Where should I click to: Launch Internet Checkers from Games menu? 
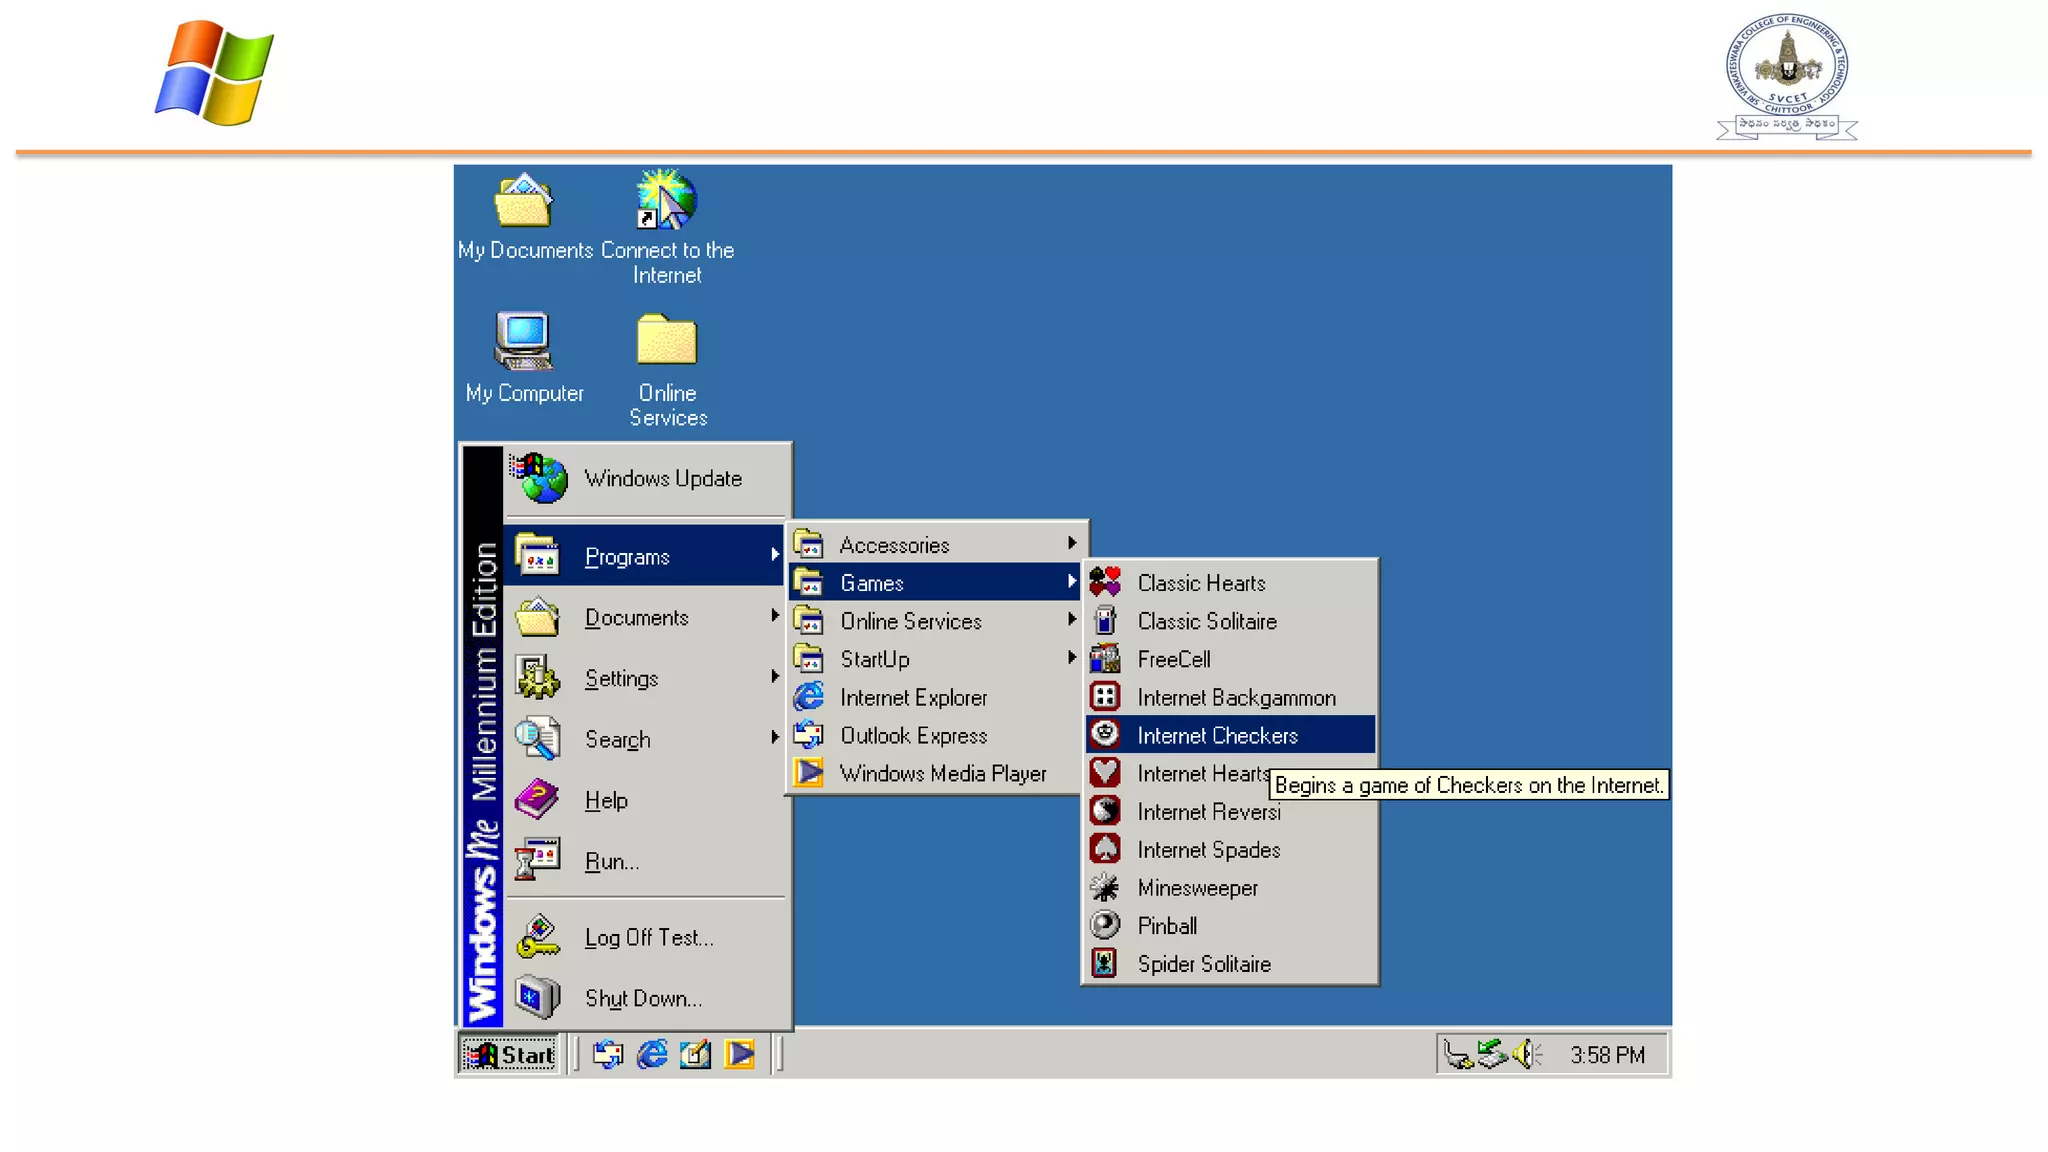click(x=1217, y=736)
